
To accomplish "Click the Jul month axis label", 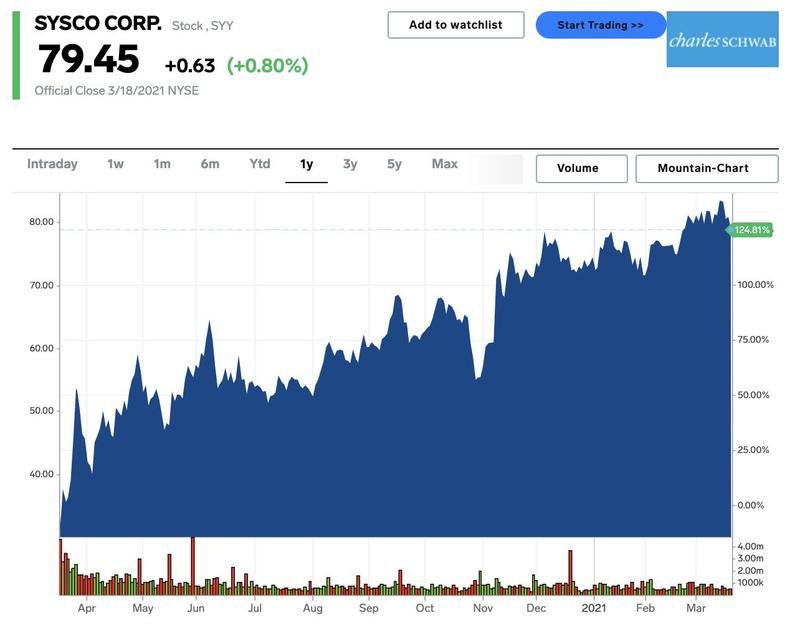I will (x=255, y=608).
